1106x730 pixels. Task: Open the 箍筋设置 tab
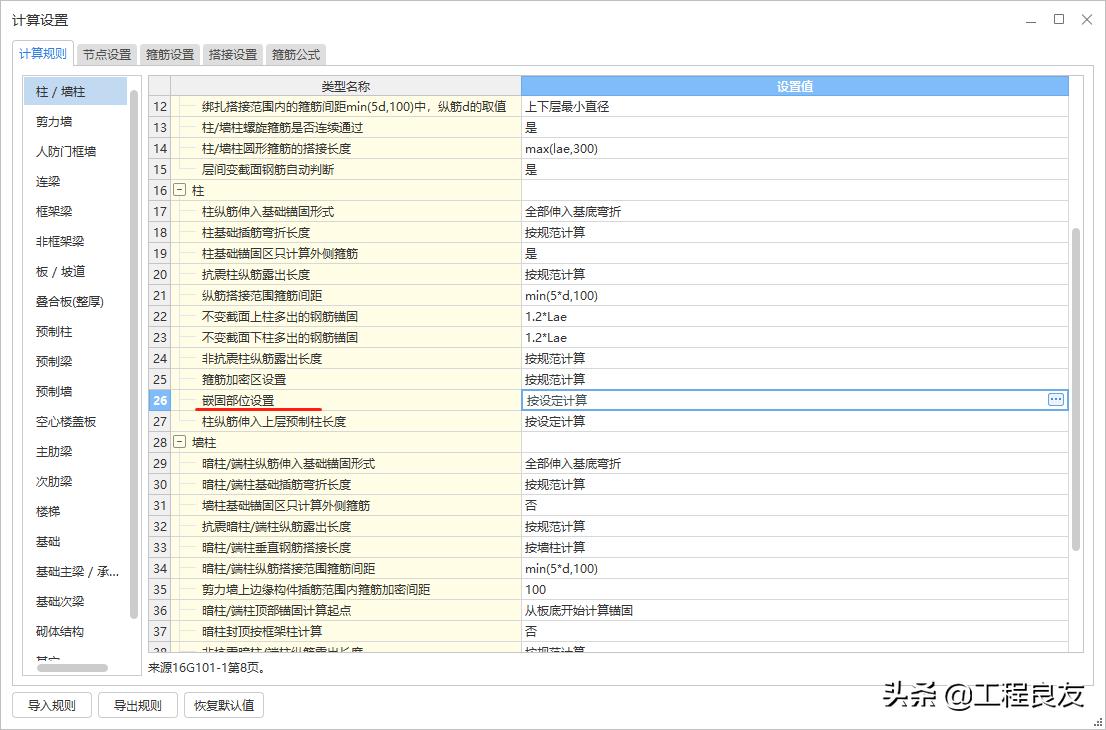[x=168, y=54]
